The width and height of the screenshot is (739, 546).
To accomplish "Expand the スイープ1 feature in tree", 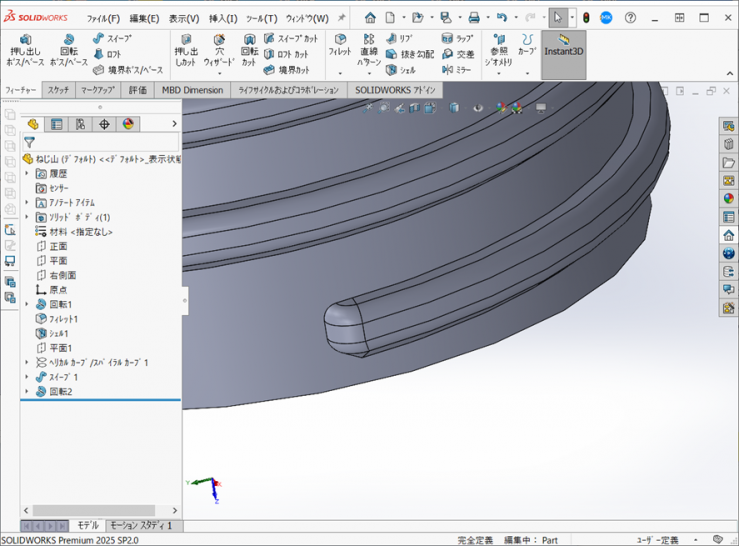I will (27, 377).
